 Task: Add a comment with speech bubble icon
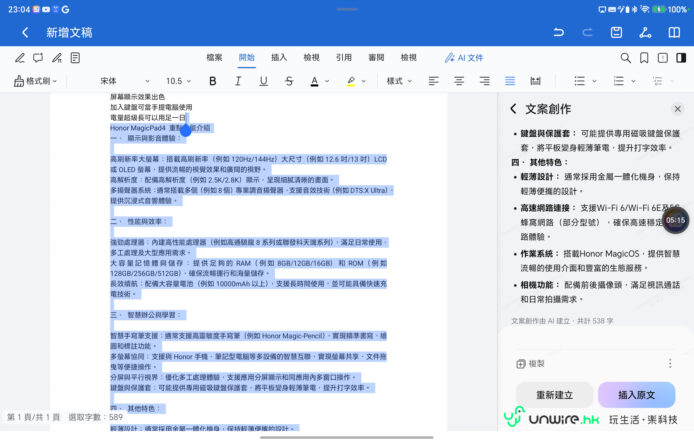(38, 58)
